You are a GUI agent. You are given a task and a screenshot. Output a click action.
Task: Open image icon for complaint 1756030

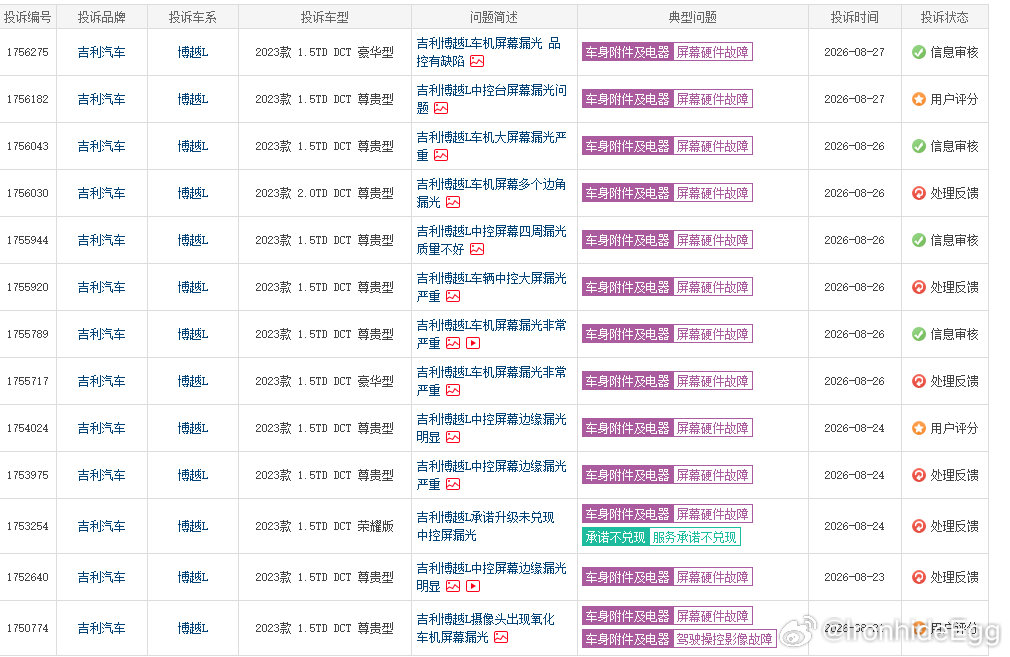click(453, 202)
